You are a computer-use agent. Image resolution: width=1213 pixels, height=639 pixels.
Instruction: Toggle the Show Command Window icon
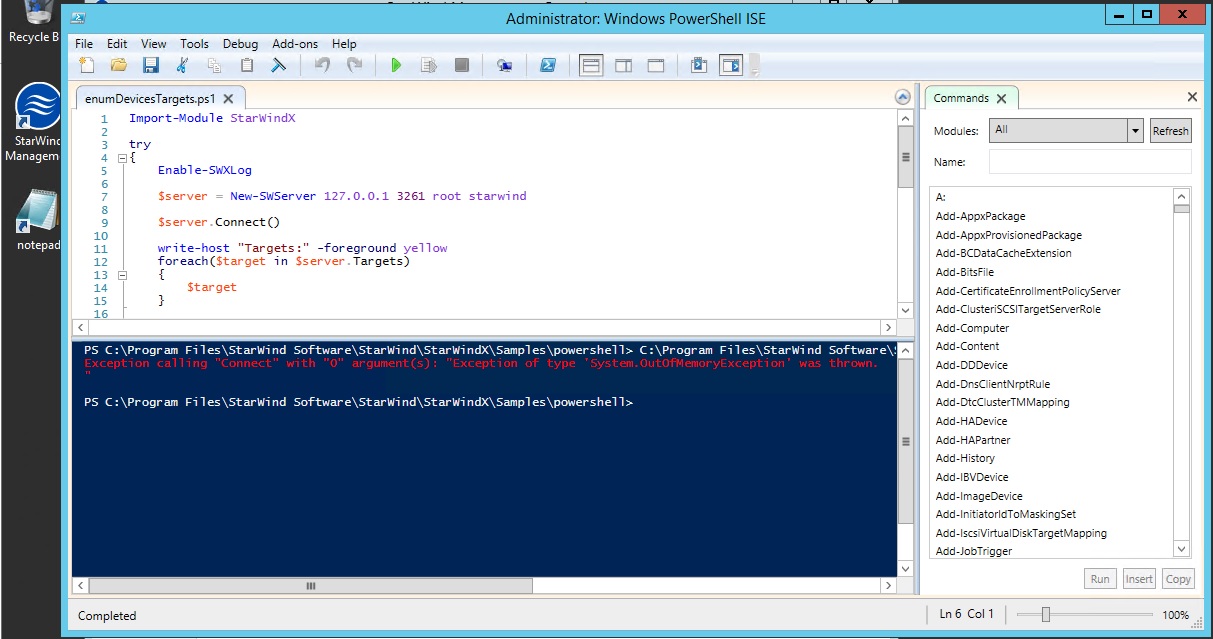699,65
